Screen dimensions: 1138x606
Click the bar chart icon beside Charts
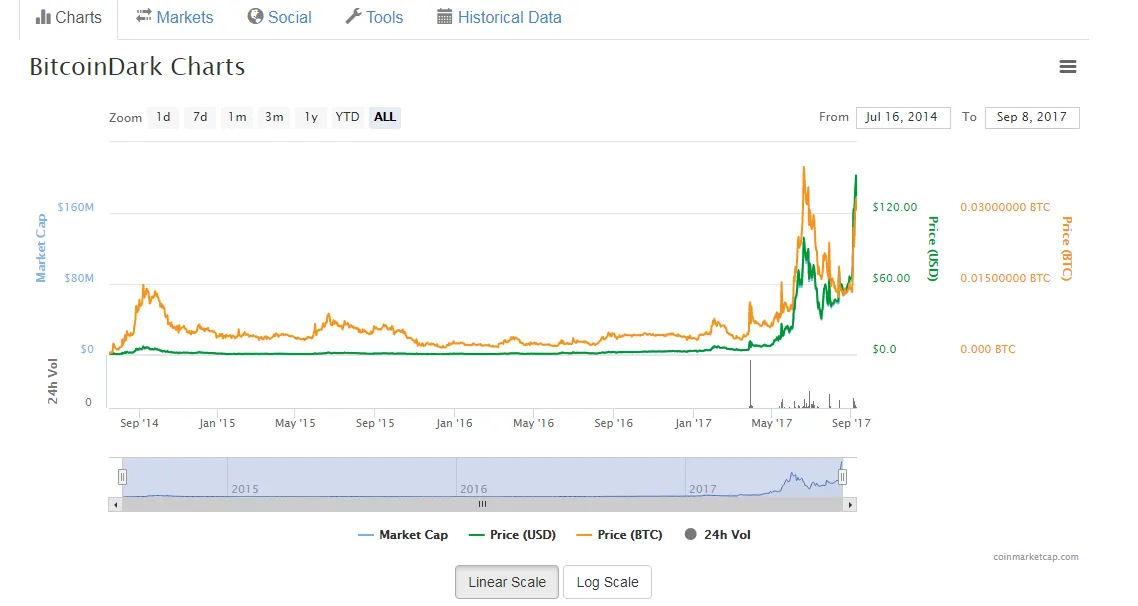43,17
